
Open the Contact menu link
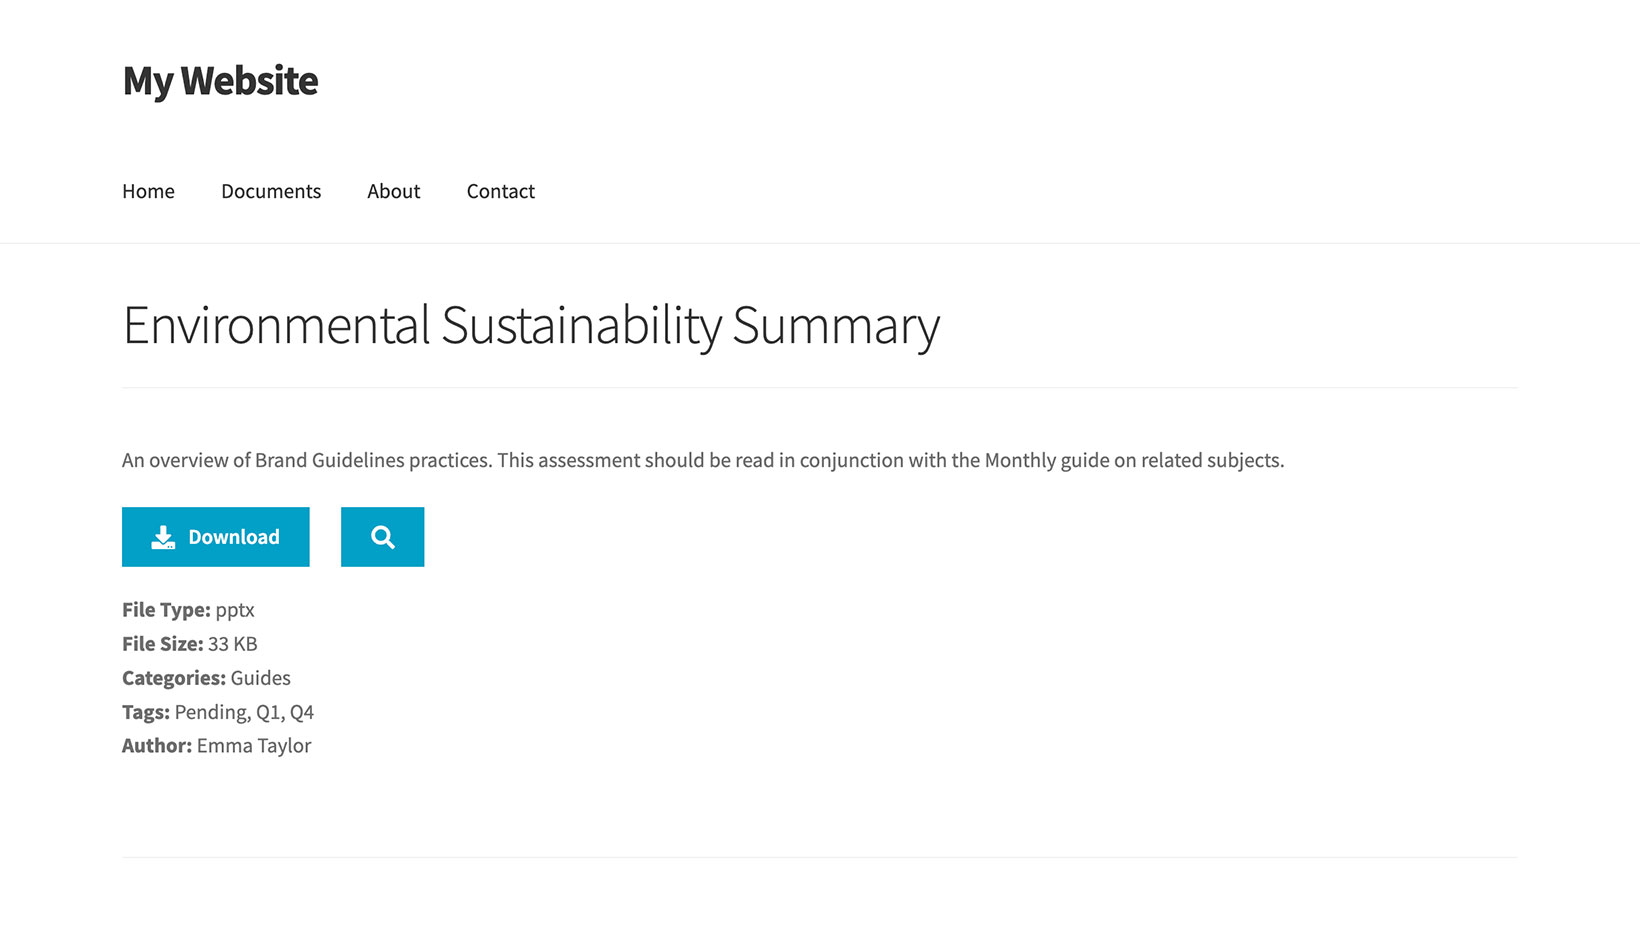point(500,191)
